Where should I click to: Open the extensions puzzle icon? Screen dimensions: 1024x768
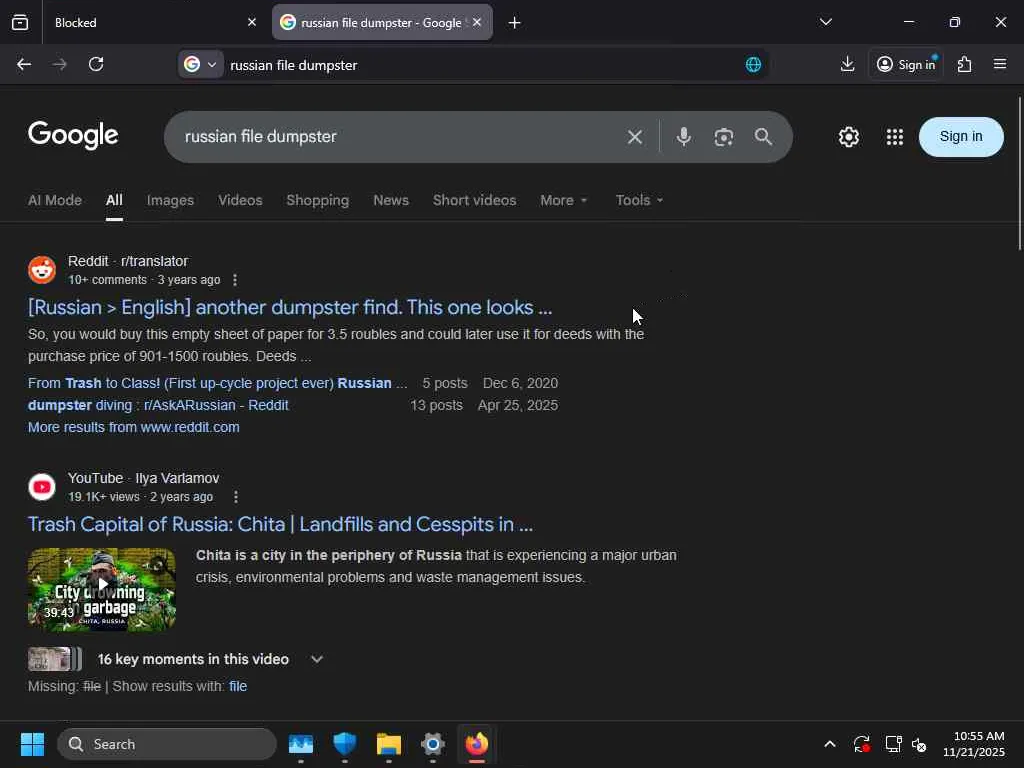(964, 64)
